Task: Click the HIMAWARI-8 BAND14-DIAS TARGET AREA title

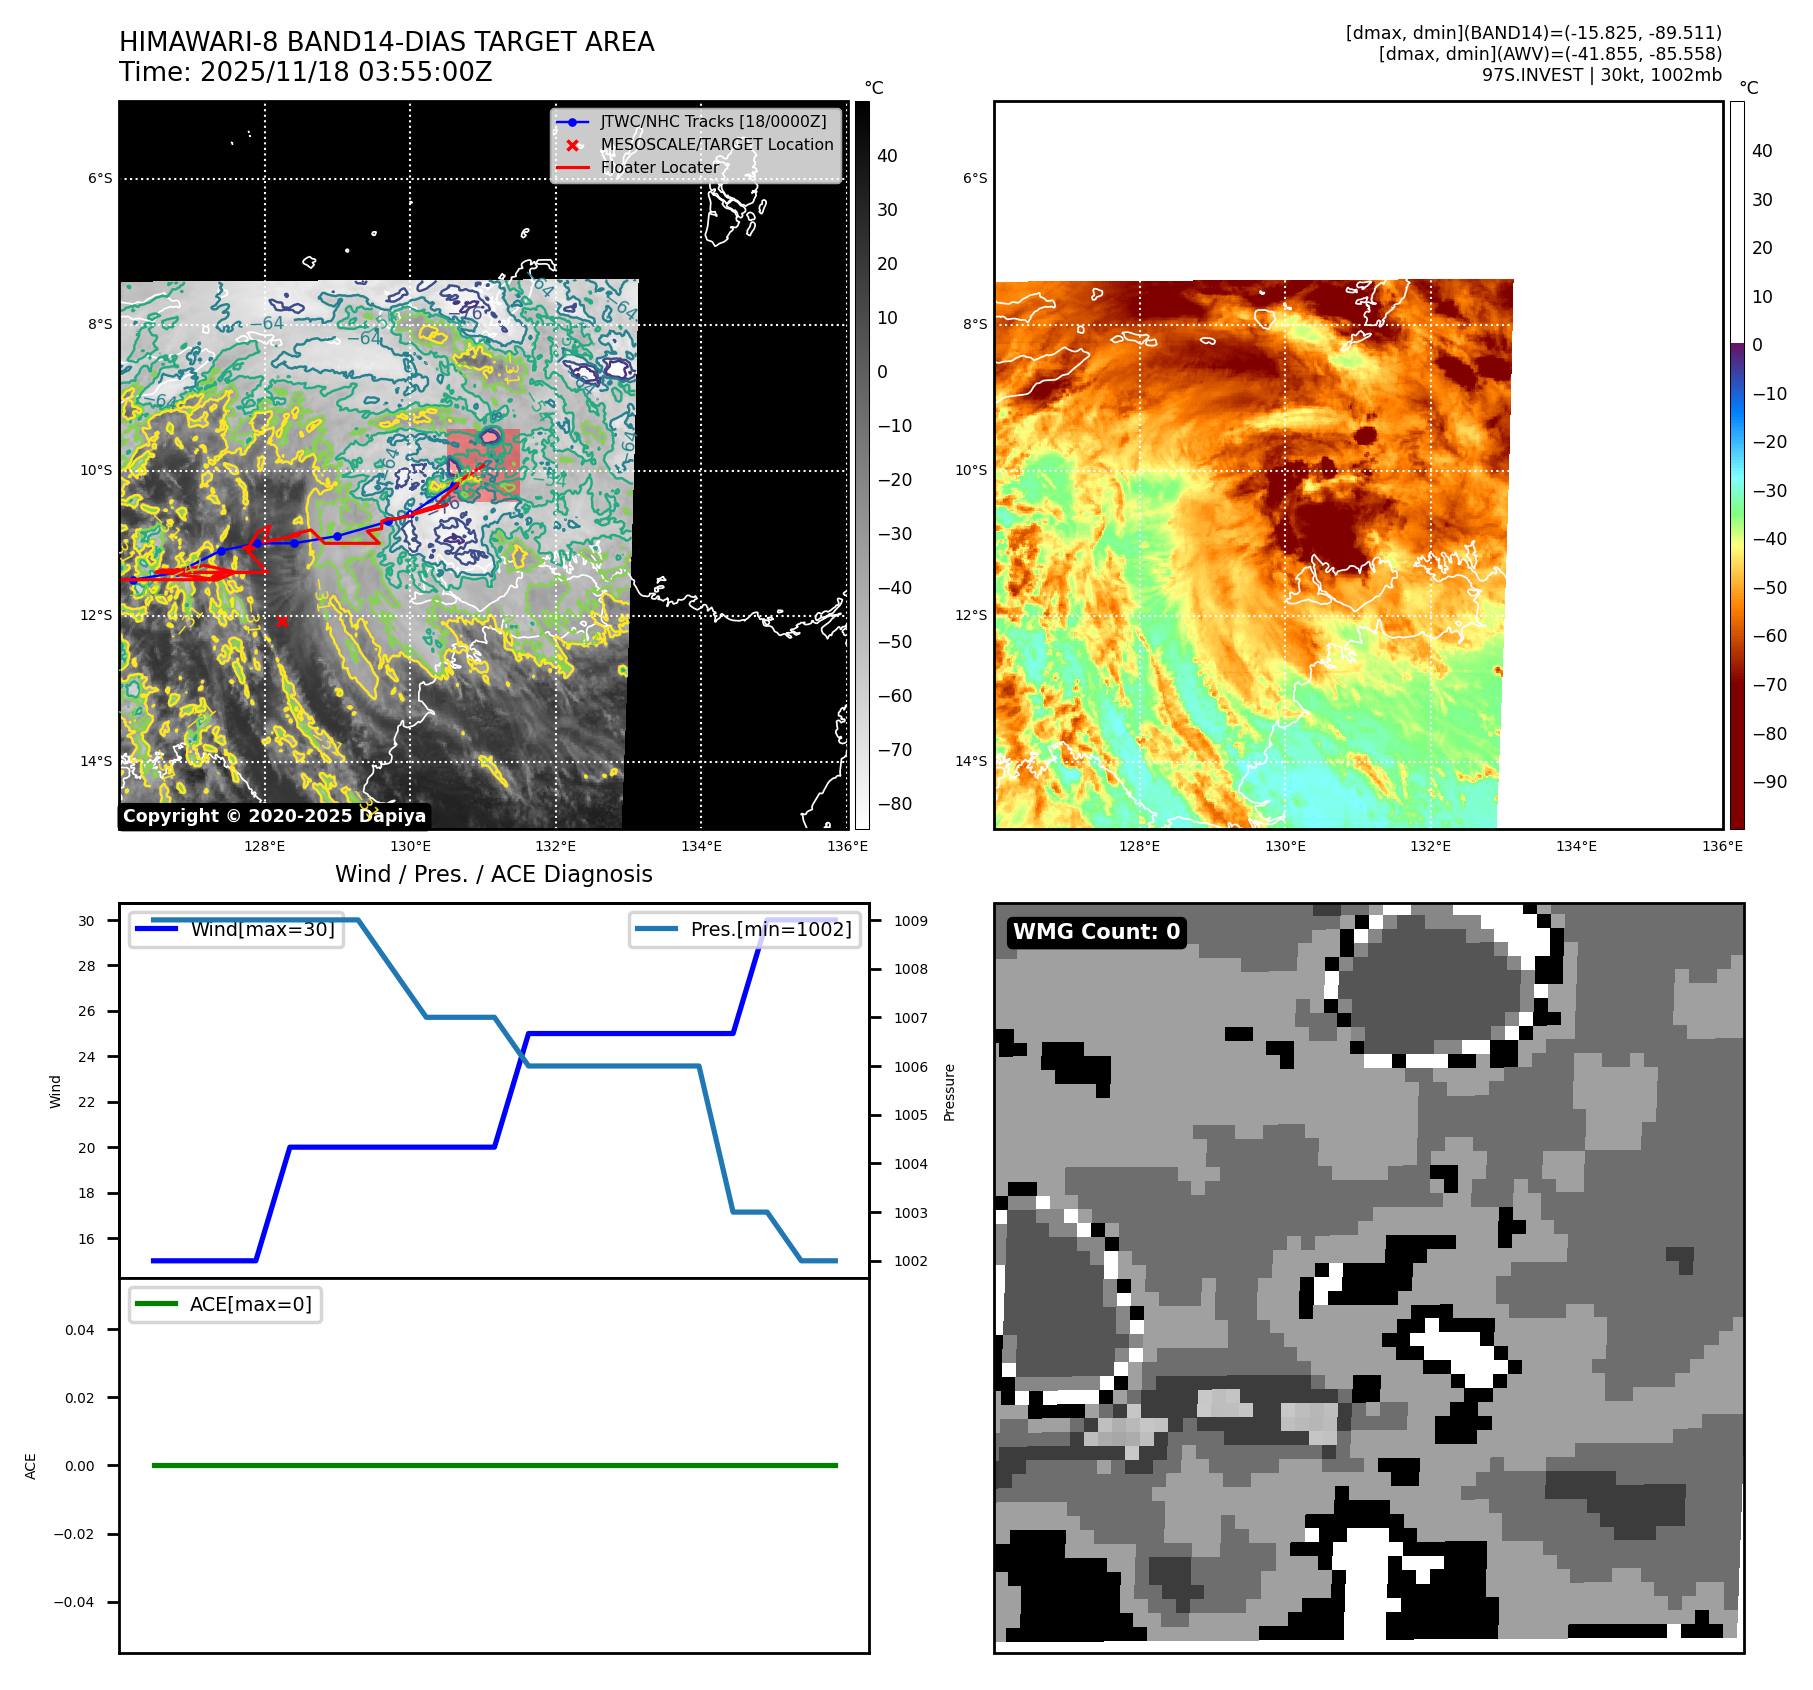Action: 386,42
